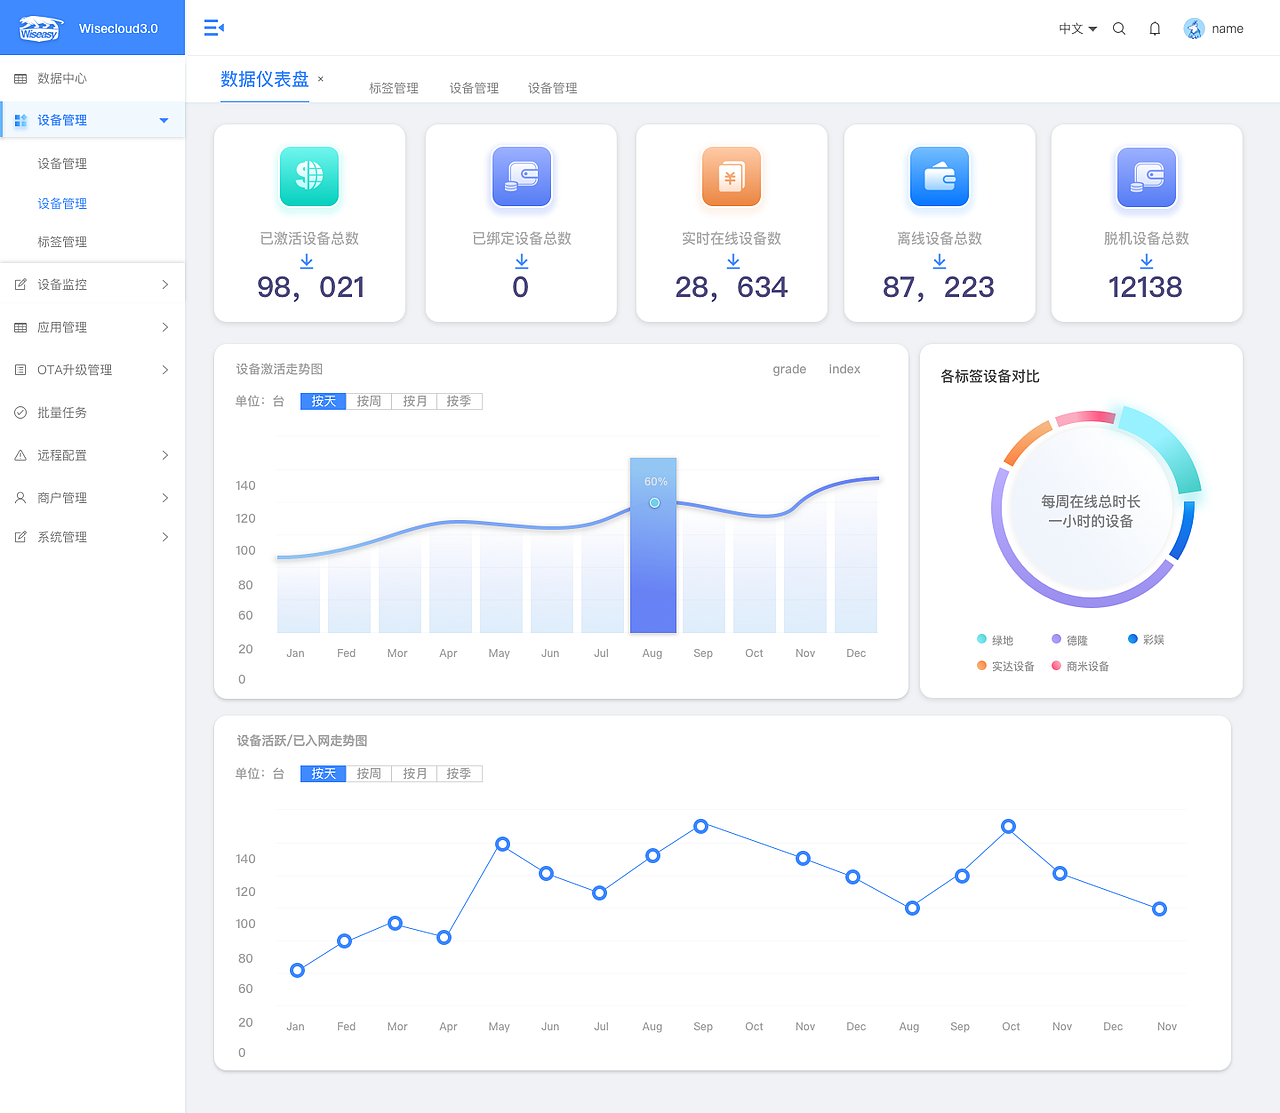Toggle the 实达设备 legend item
Screen dimensions: 1280x1113
1005,666
